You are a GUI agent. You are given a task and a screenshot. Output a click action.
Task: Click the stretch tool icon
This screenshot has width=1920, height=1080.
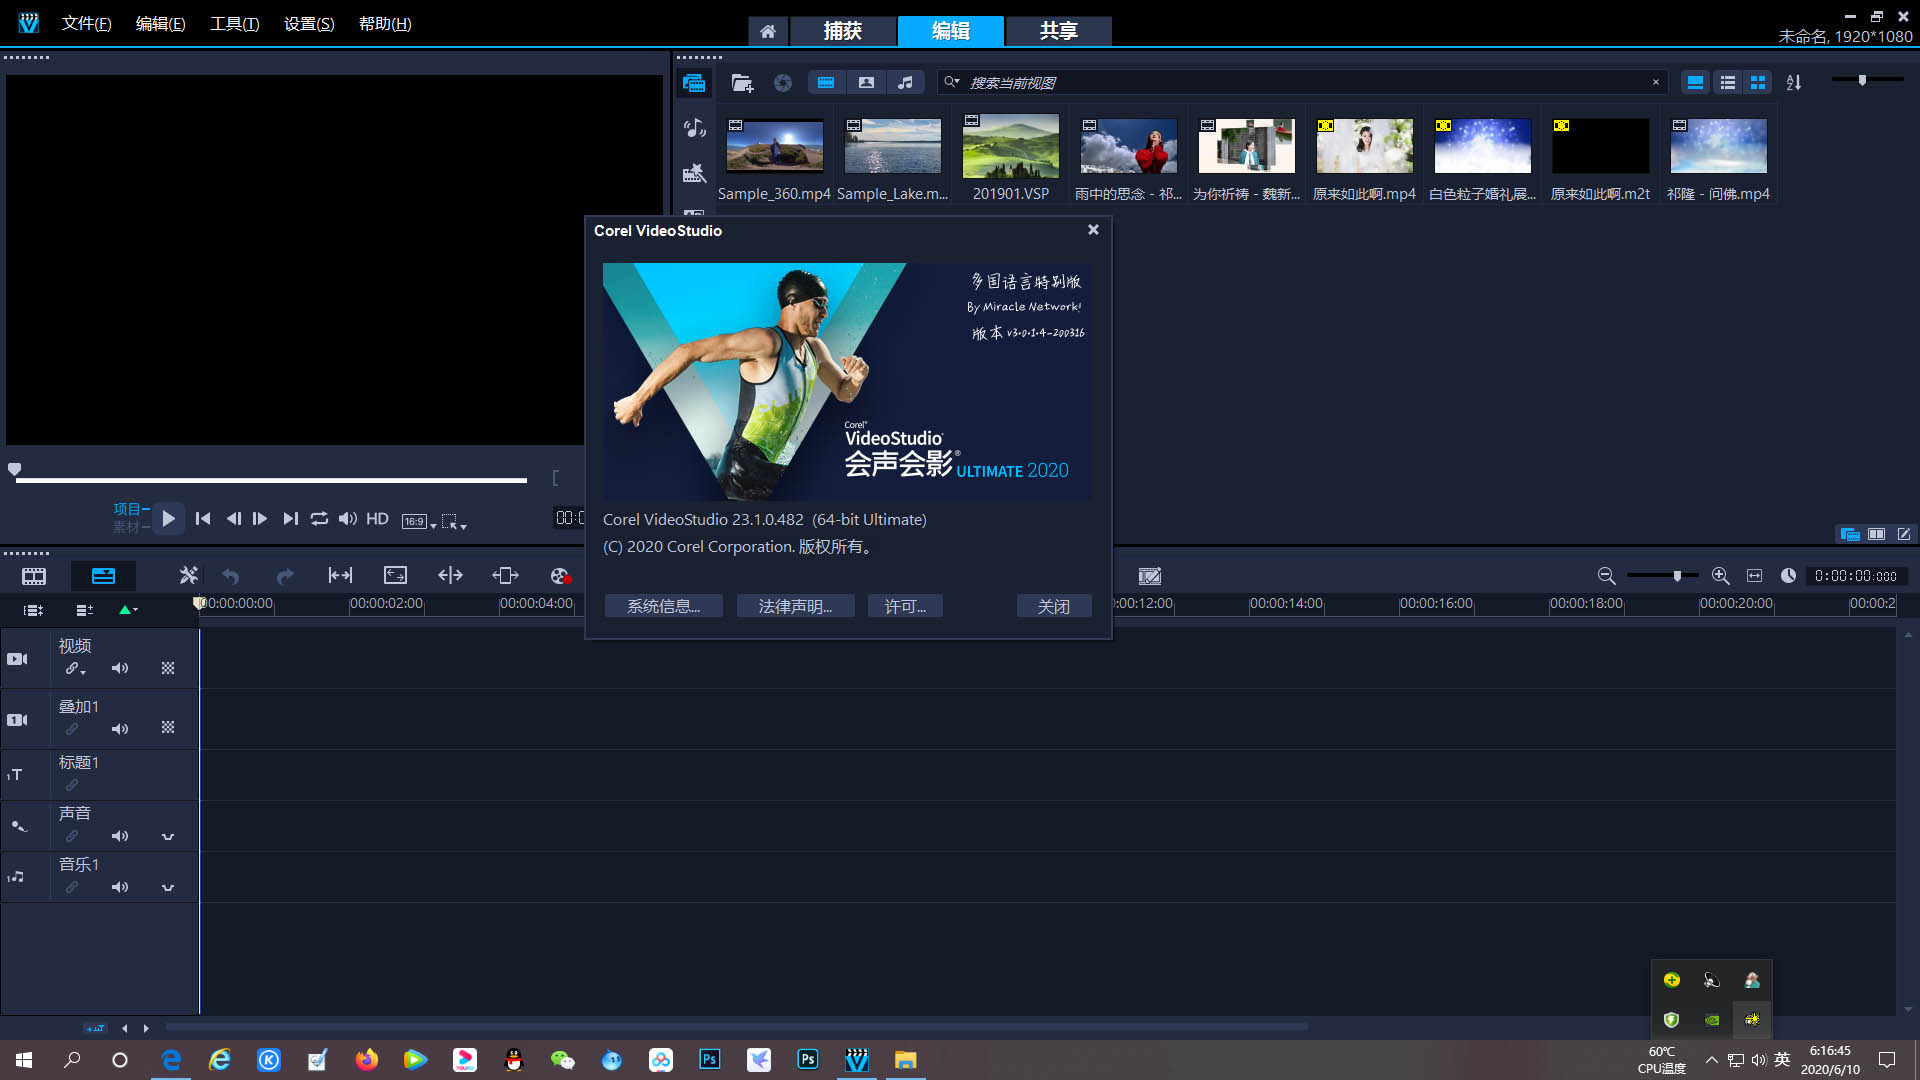click(x=395, y=575)
